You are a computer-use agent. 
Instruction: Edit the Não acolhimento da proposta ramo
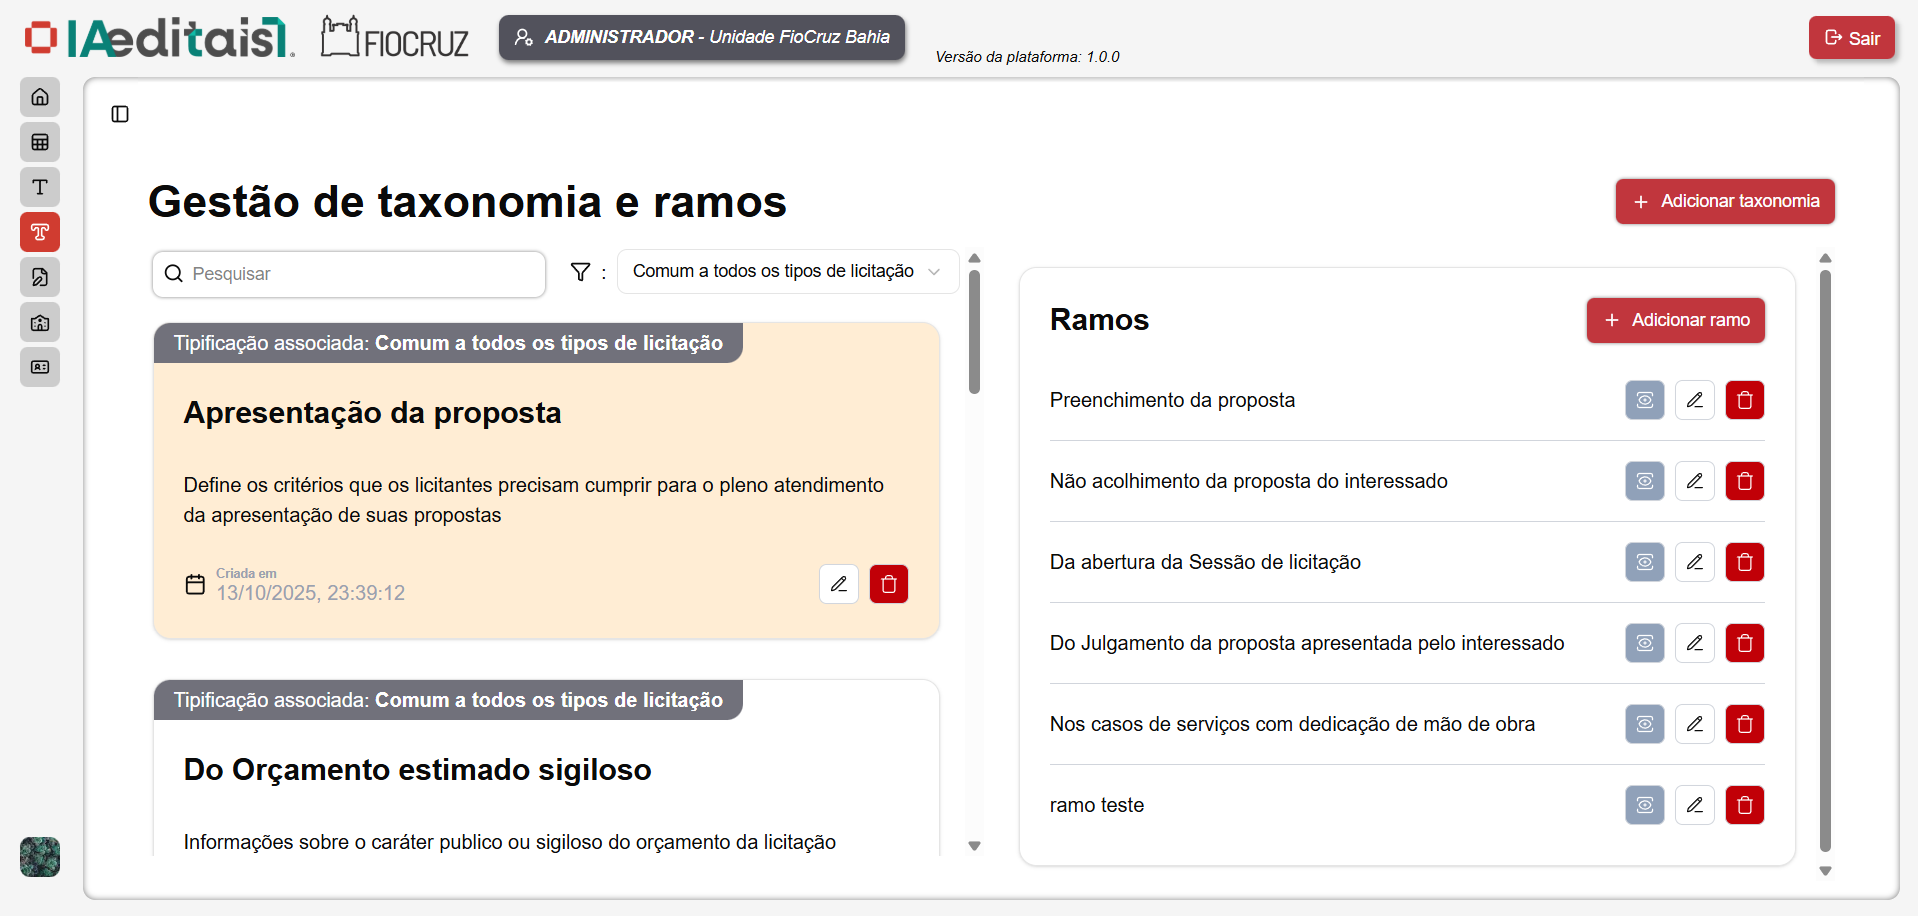pyautogui.click(x=1695, y=481)
